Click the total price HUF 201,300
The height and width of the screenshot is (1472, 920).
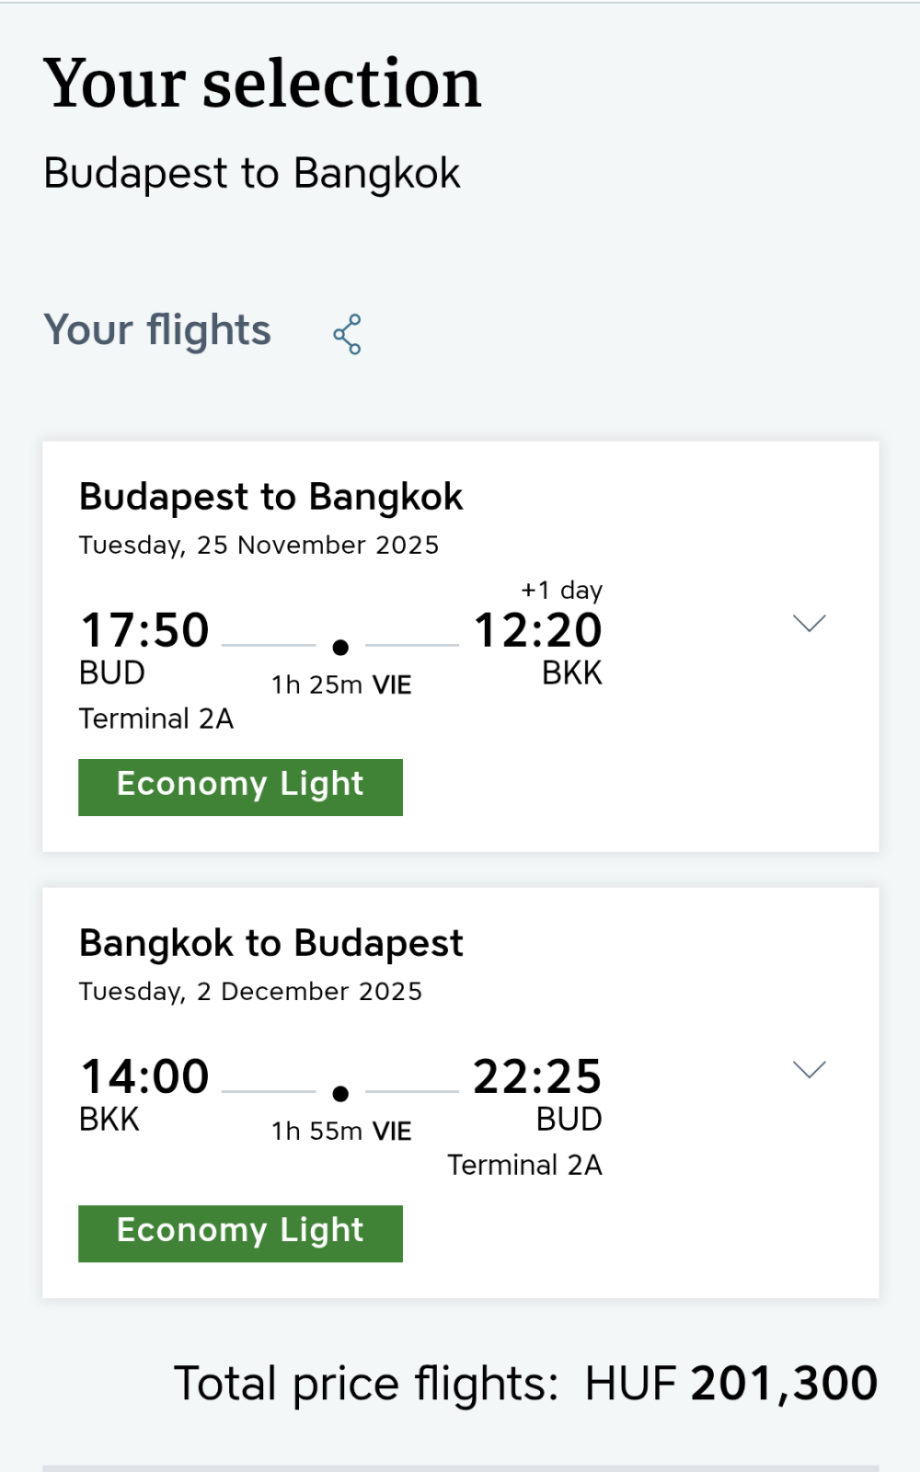(x=731, y=1384)
